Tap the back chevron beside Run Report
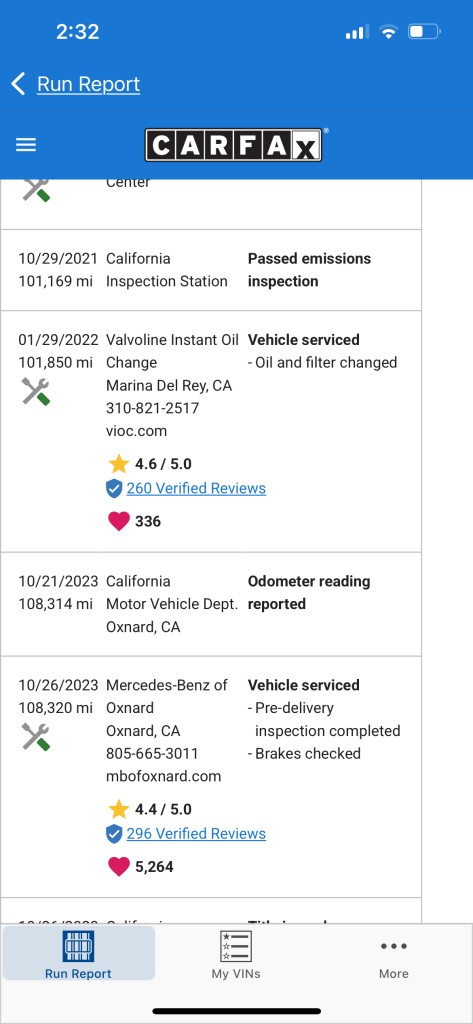473x1024 pixels. click(x=18, y=84)
